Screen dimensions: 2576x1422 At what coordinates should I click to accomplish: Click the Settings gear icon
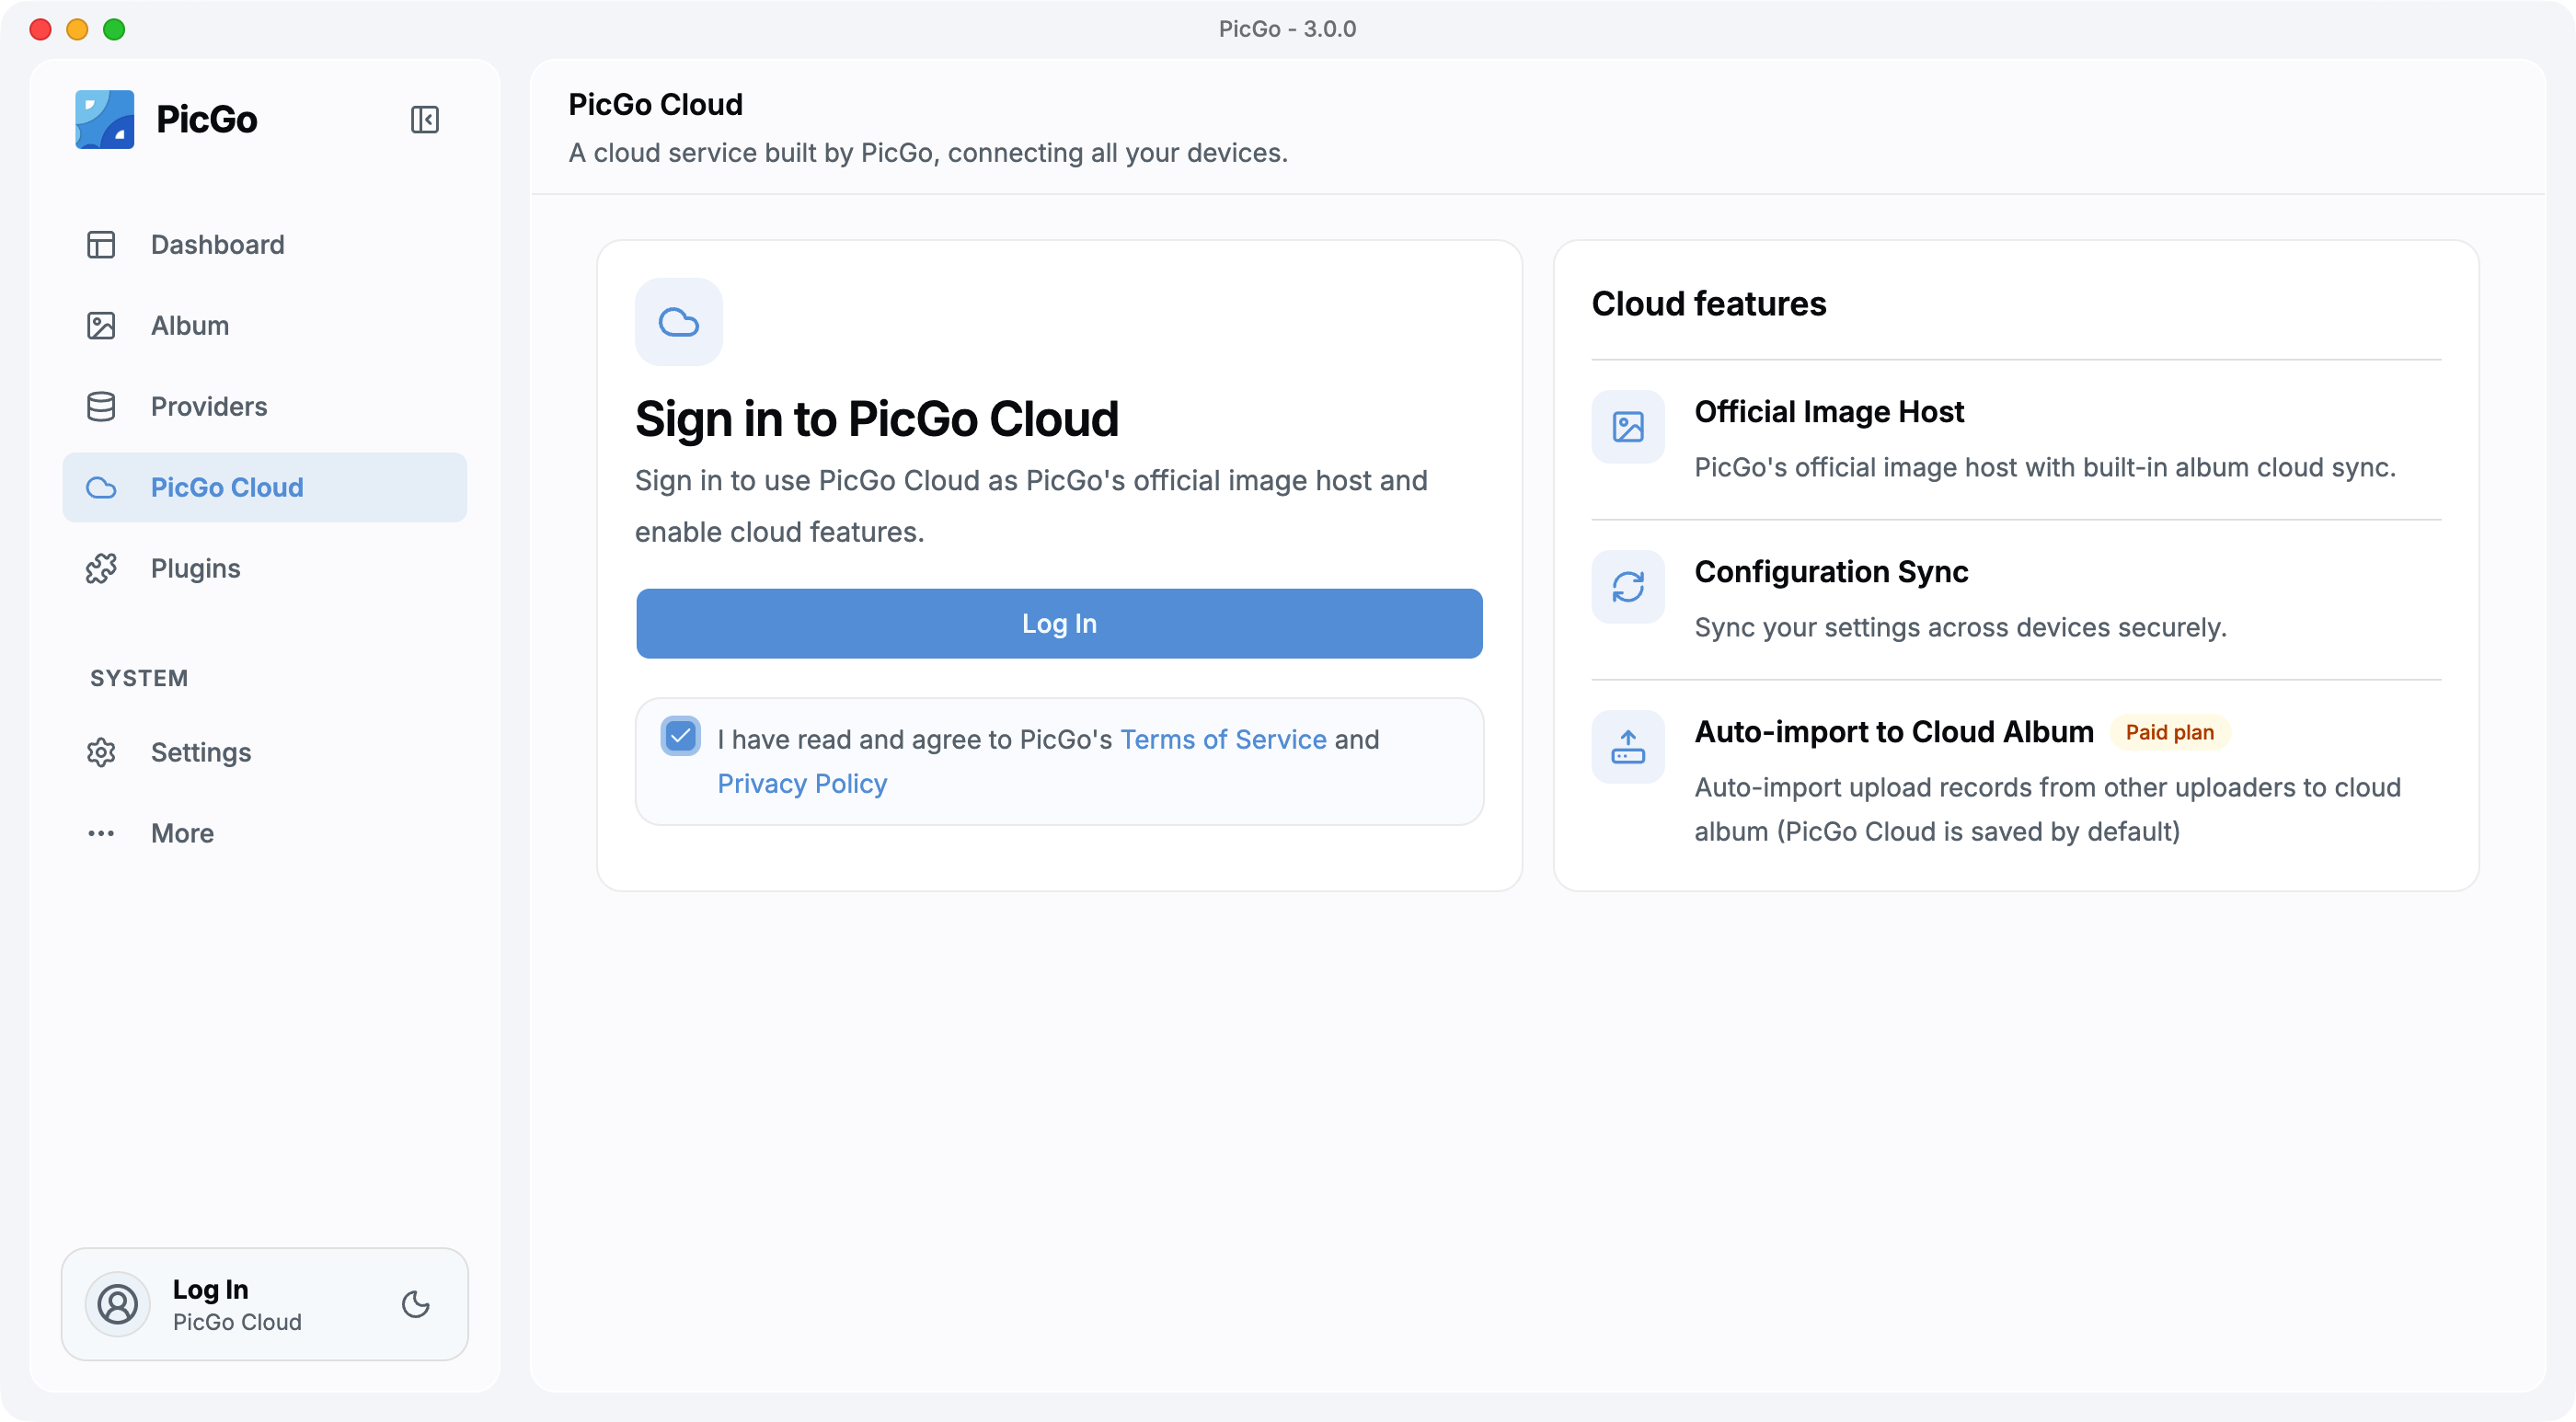(x=101, y=753)
